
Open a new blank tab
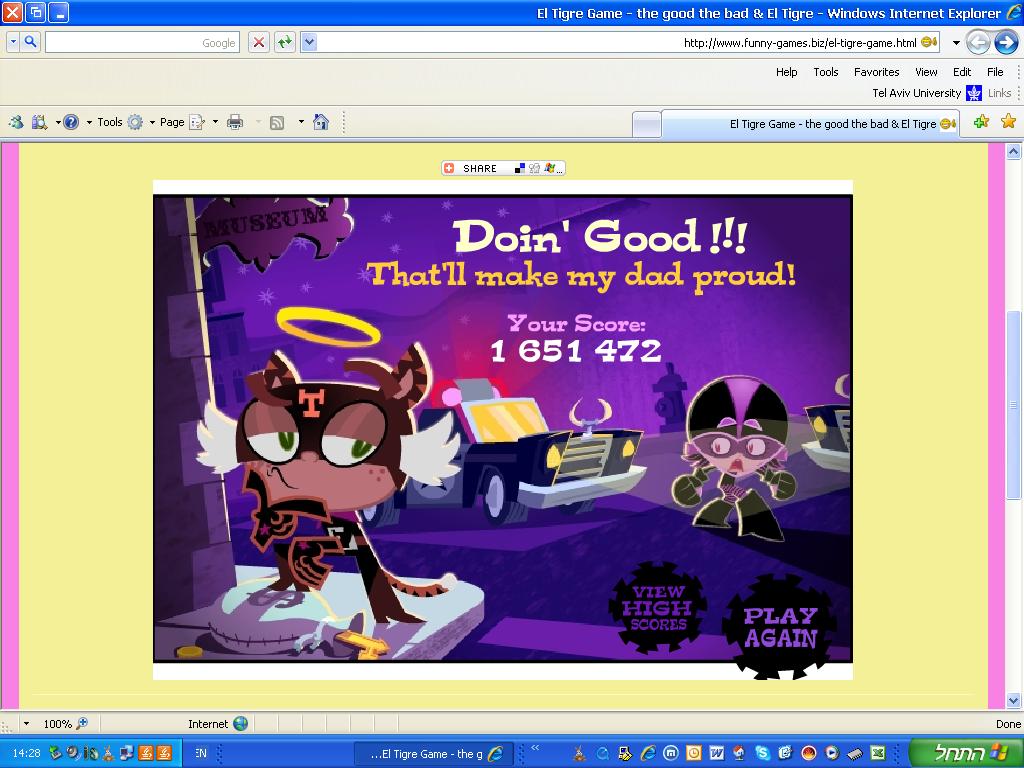[x=647, y=124]
